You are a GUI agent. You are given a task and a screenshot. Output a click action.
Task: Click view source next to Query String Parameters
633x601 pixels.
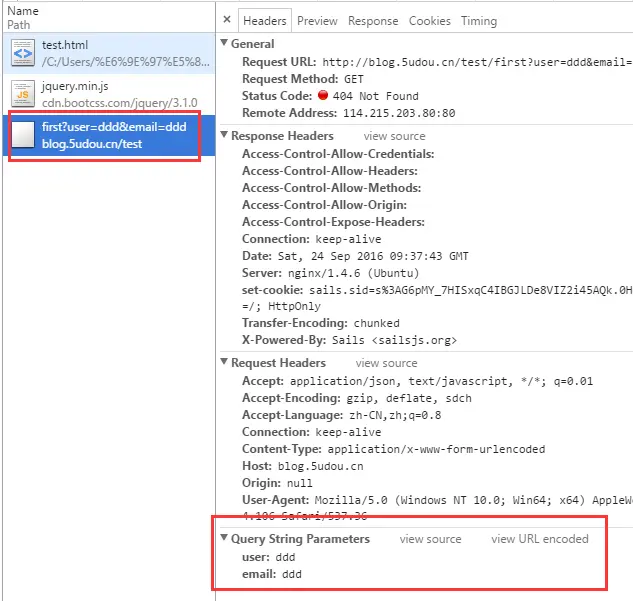[430, 539]
